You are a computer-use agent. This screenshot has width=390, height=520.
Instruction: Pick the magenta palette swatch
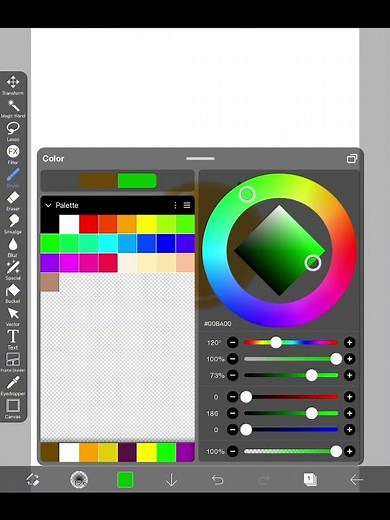(69, 263)
